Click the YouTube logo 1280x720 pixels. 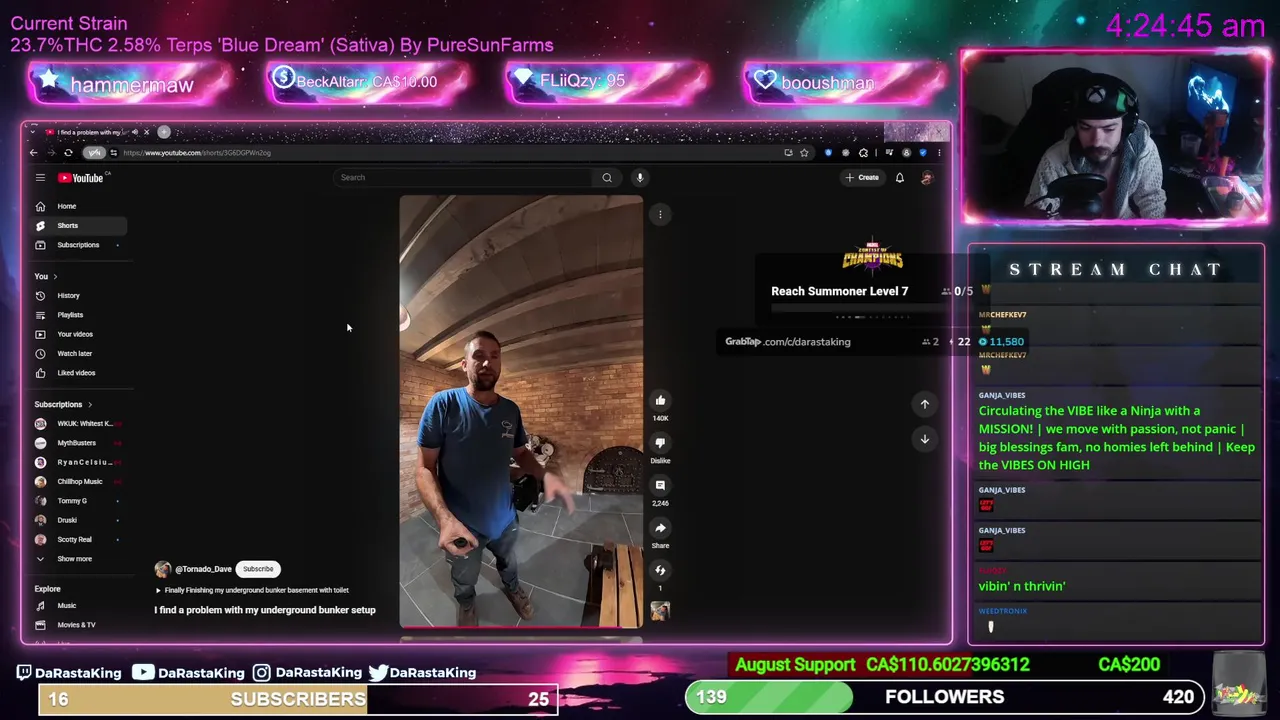pyautogui.click(x=82, y=178)
